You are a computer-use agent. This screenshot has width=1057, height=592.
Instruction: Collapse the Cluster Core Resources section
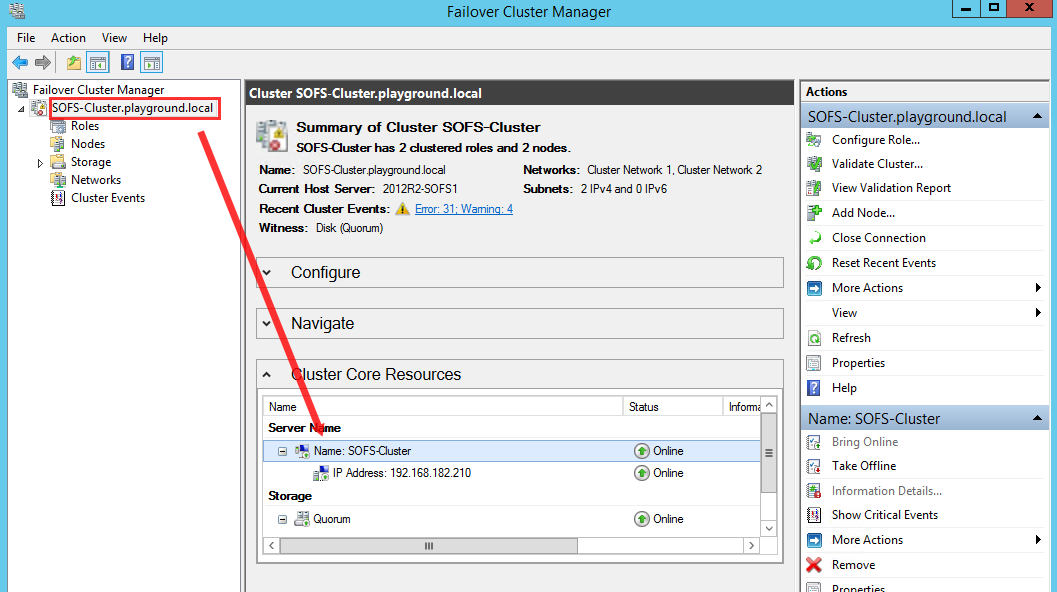coord(267,375)
